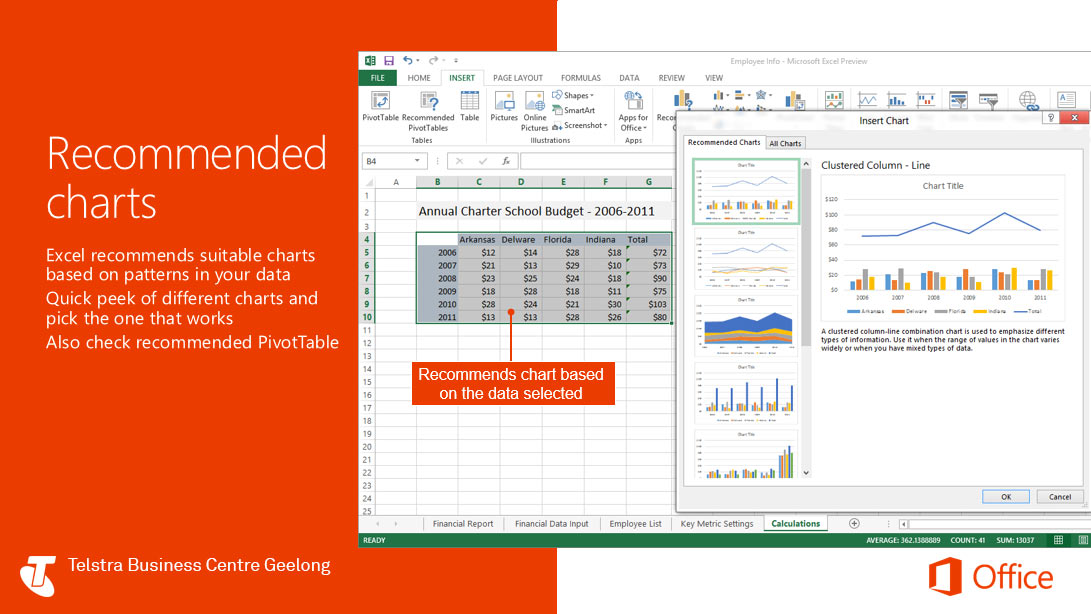This screenshot has width=1091, height=614.
Task: Select the stacked area chart thumbnail
Action: point(746,325)
